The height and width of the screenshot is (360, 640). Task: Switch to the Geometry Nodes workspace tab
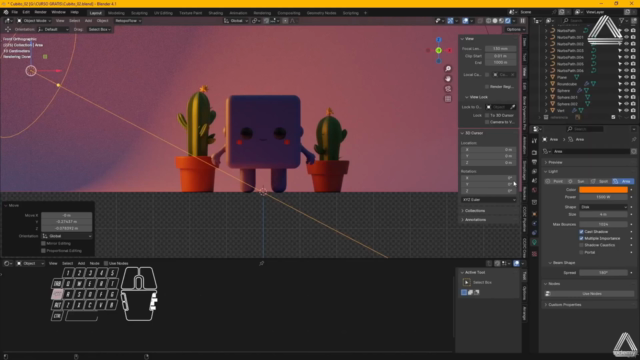(321, 13)
